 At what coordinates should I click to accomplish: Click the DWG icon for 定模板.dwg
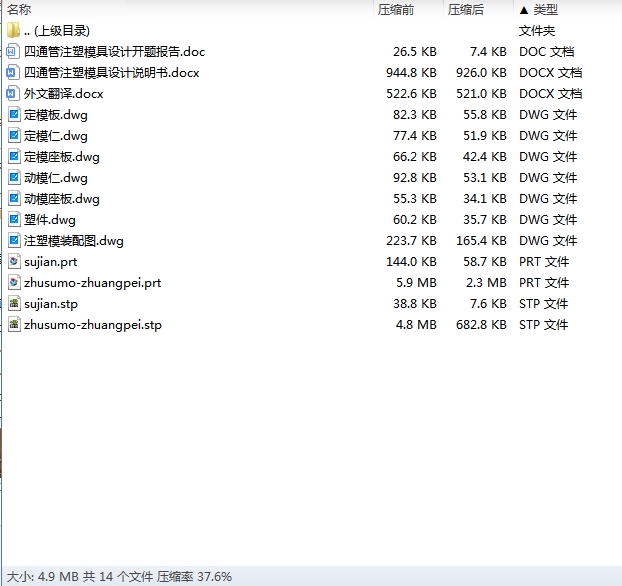[x=14, y=115]
